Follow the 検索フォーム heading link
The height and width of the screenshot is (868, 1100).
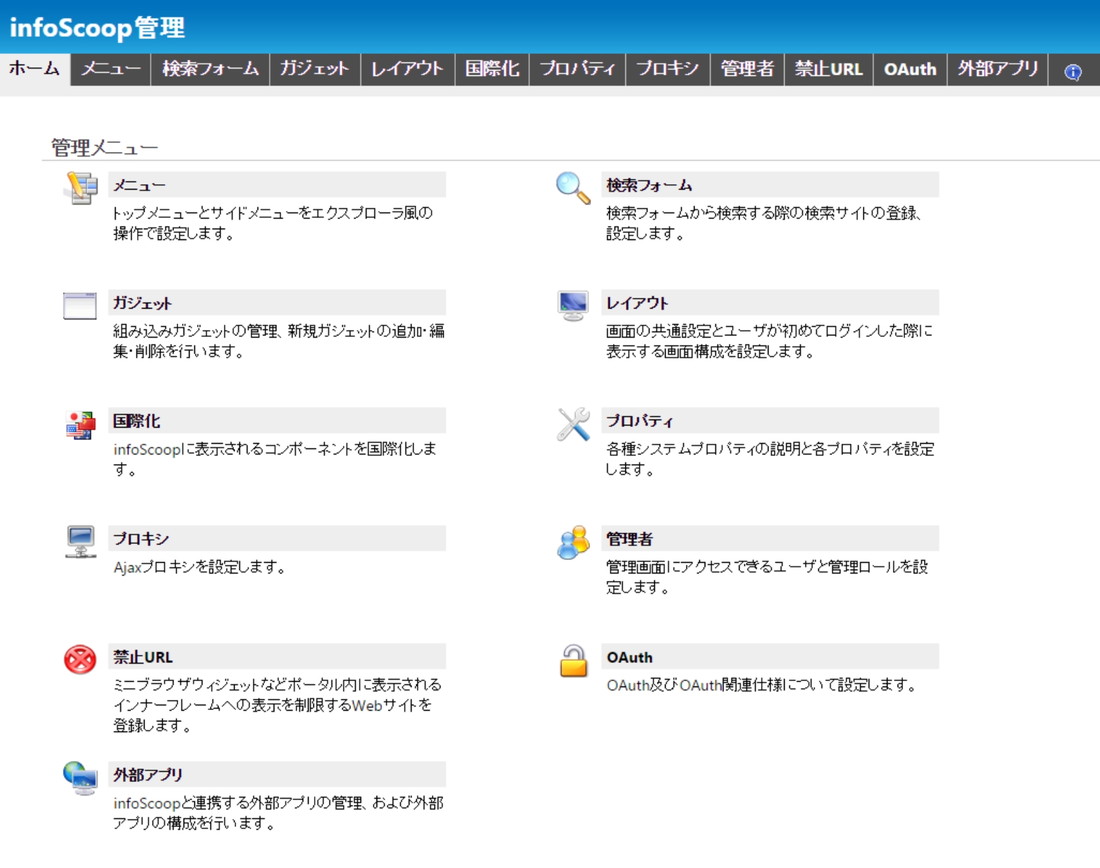point(649,185)
